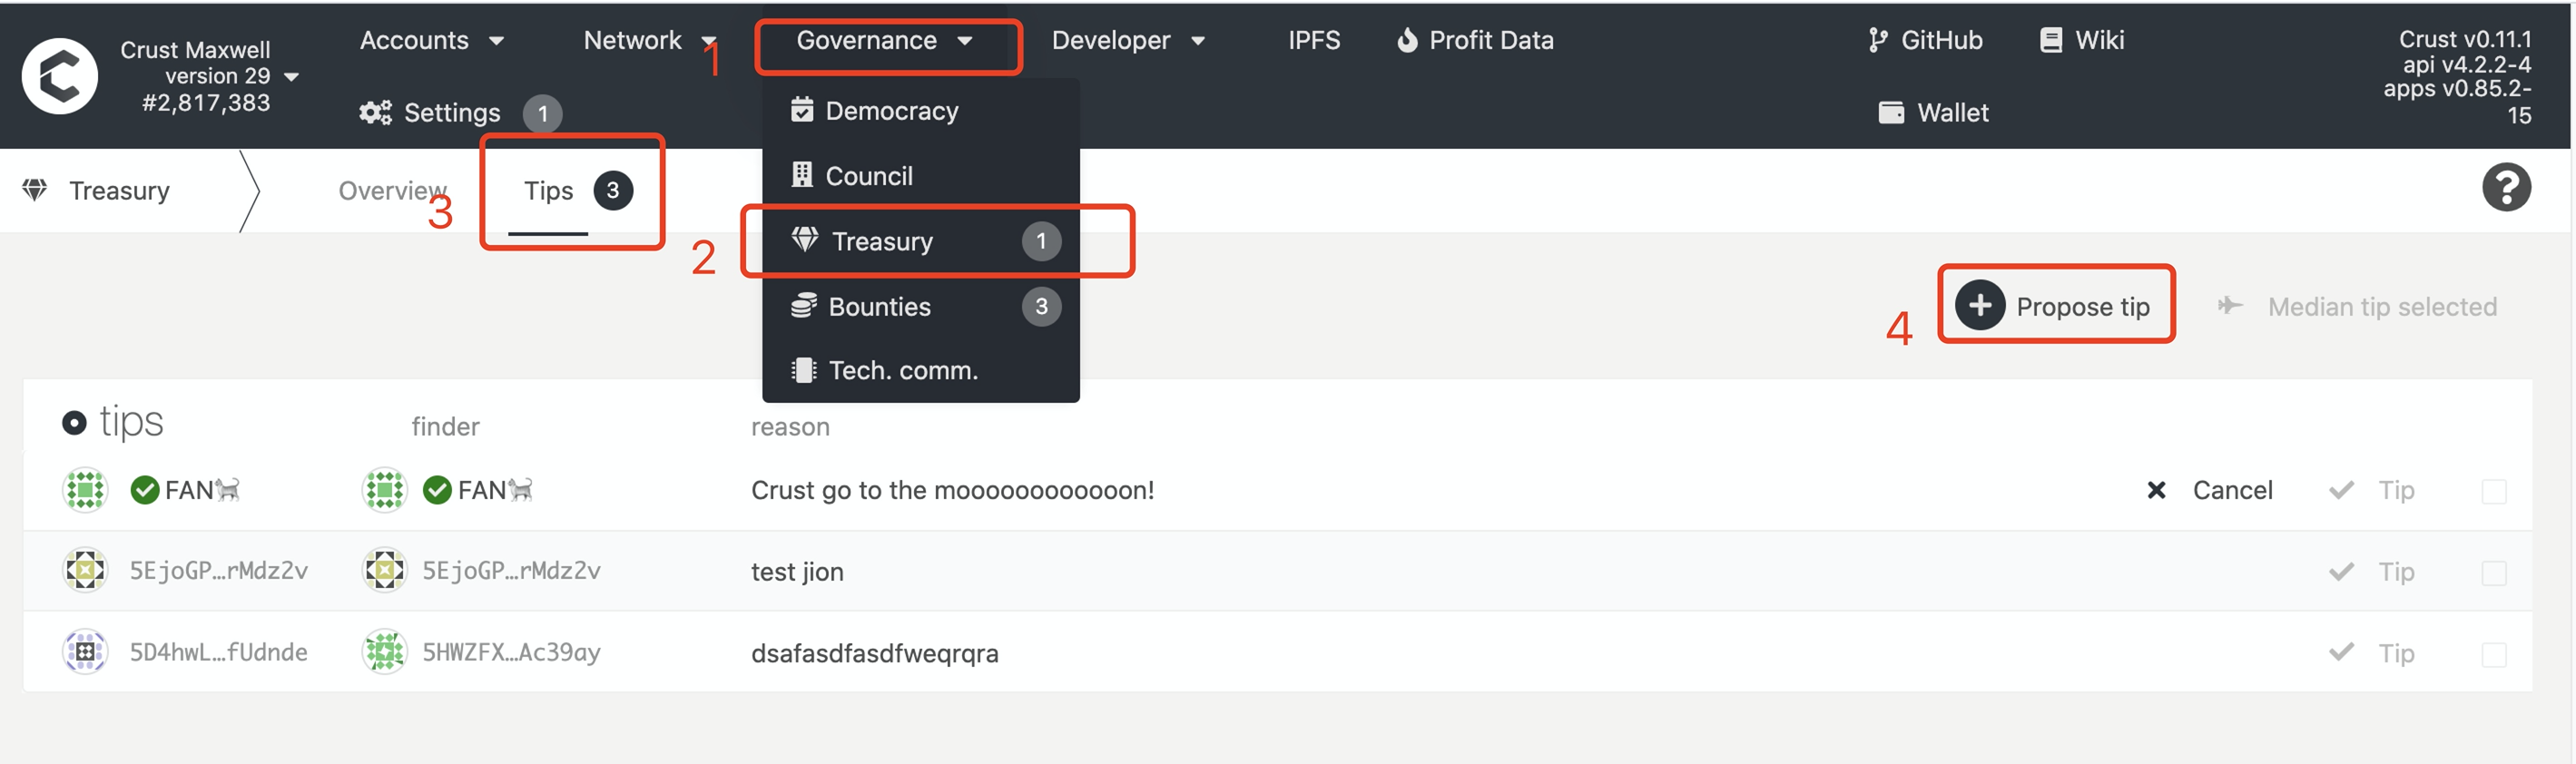The height and width of the screenshot is (764, 2576).
Task: Click the Treasury breadcrumb label
Action: pos(119,190)
